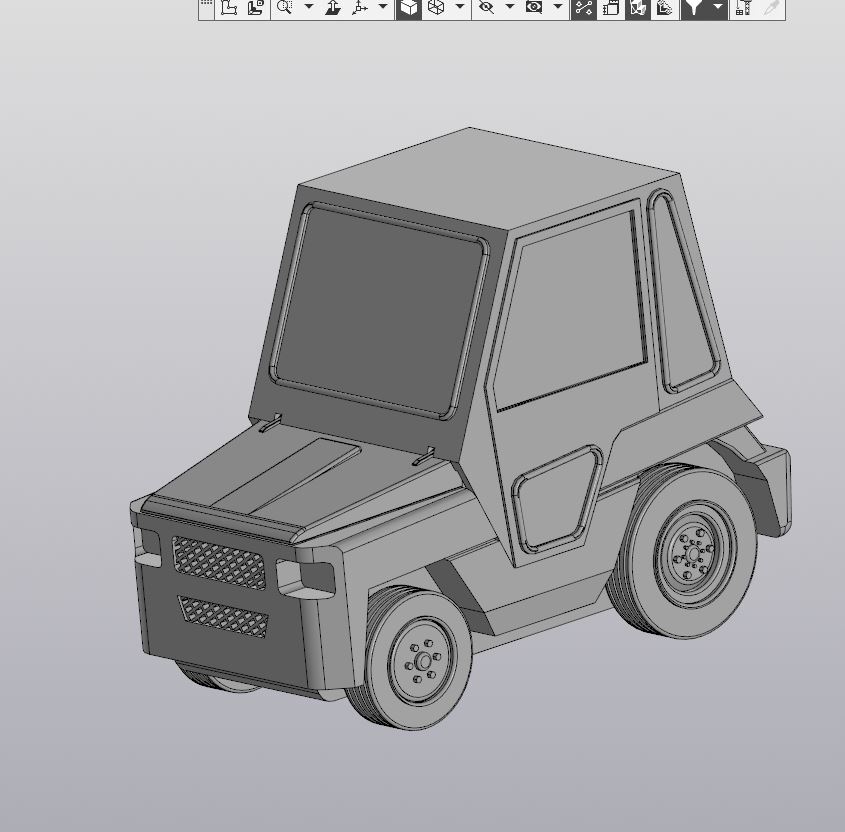
Task: Click the crossed-out eye hide icon
Action: pyautogui.click(x=486, y=8)
